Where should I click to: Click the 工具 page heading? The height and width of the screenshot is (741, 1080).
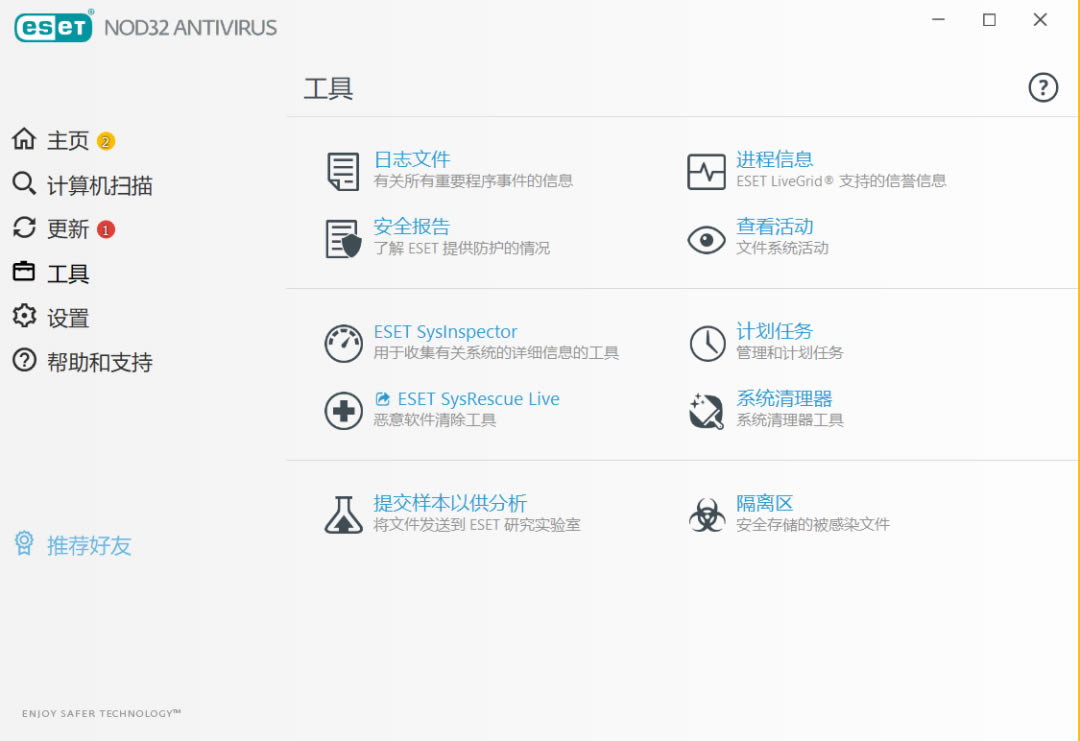[329, 88]
